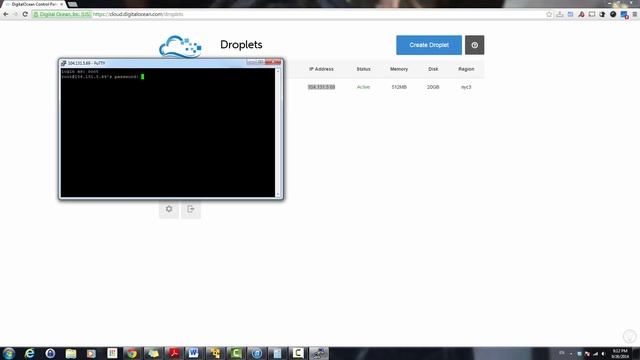Open the settings gear icon below the PuTTY window
This screenshot has width=640, height=360.
click(x=169, y=209)
